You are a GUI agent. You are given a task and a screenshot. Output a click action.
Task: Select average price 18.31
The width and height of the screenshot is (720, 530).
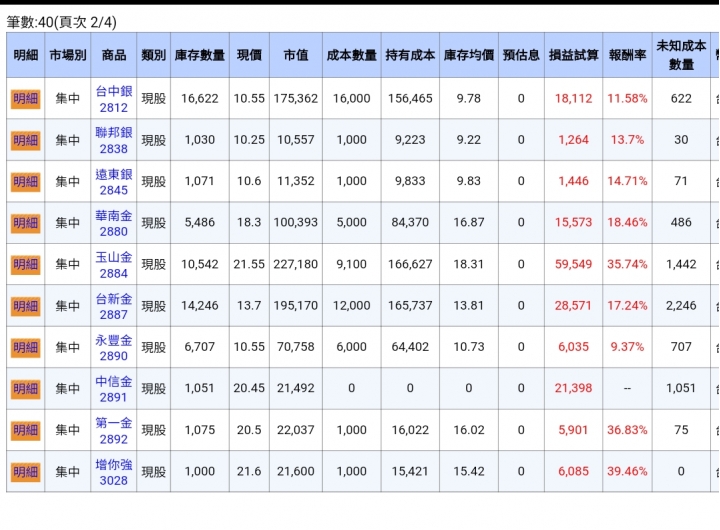pyautogui.click(x=469, y=265)
